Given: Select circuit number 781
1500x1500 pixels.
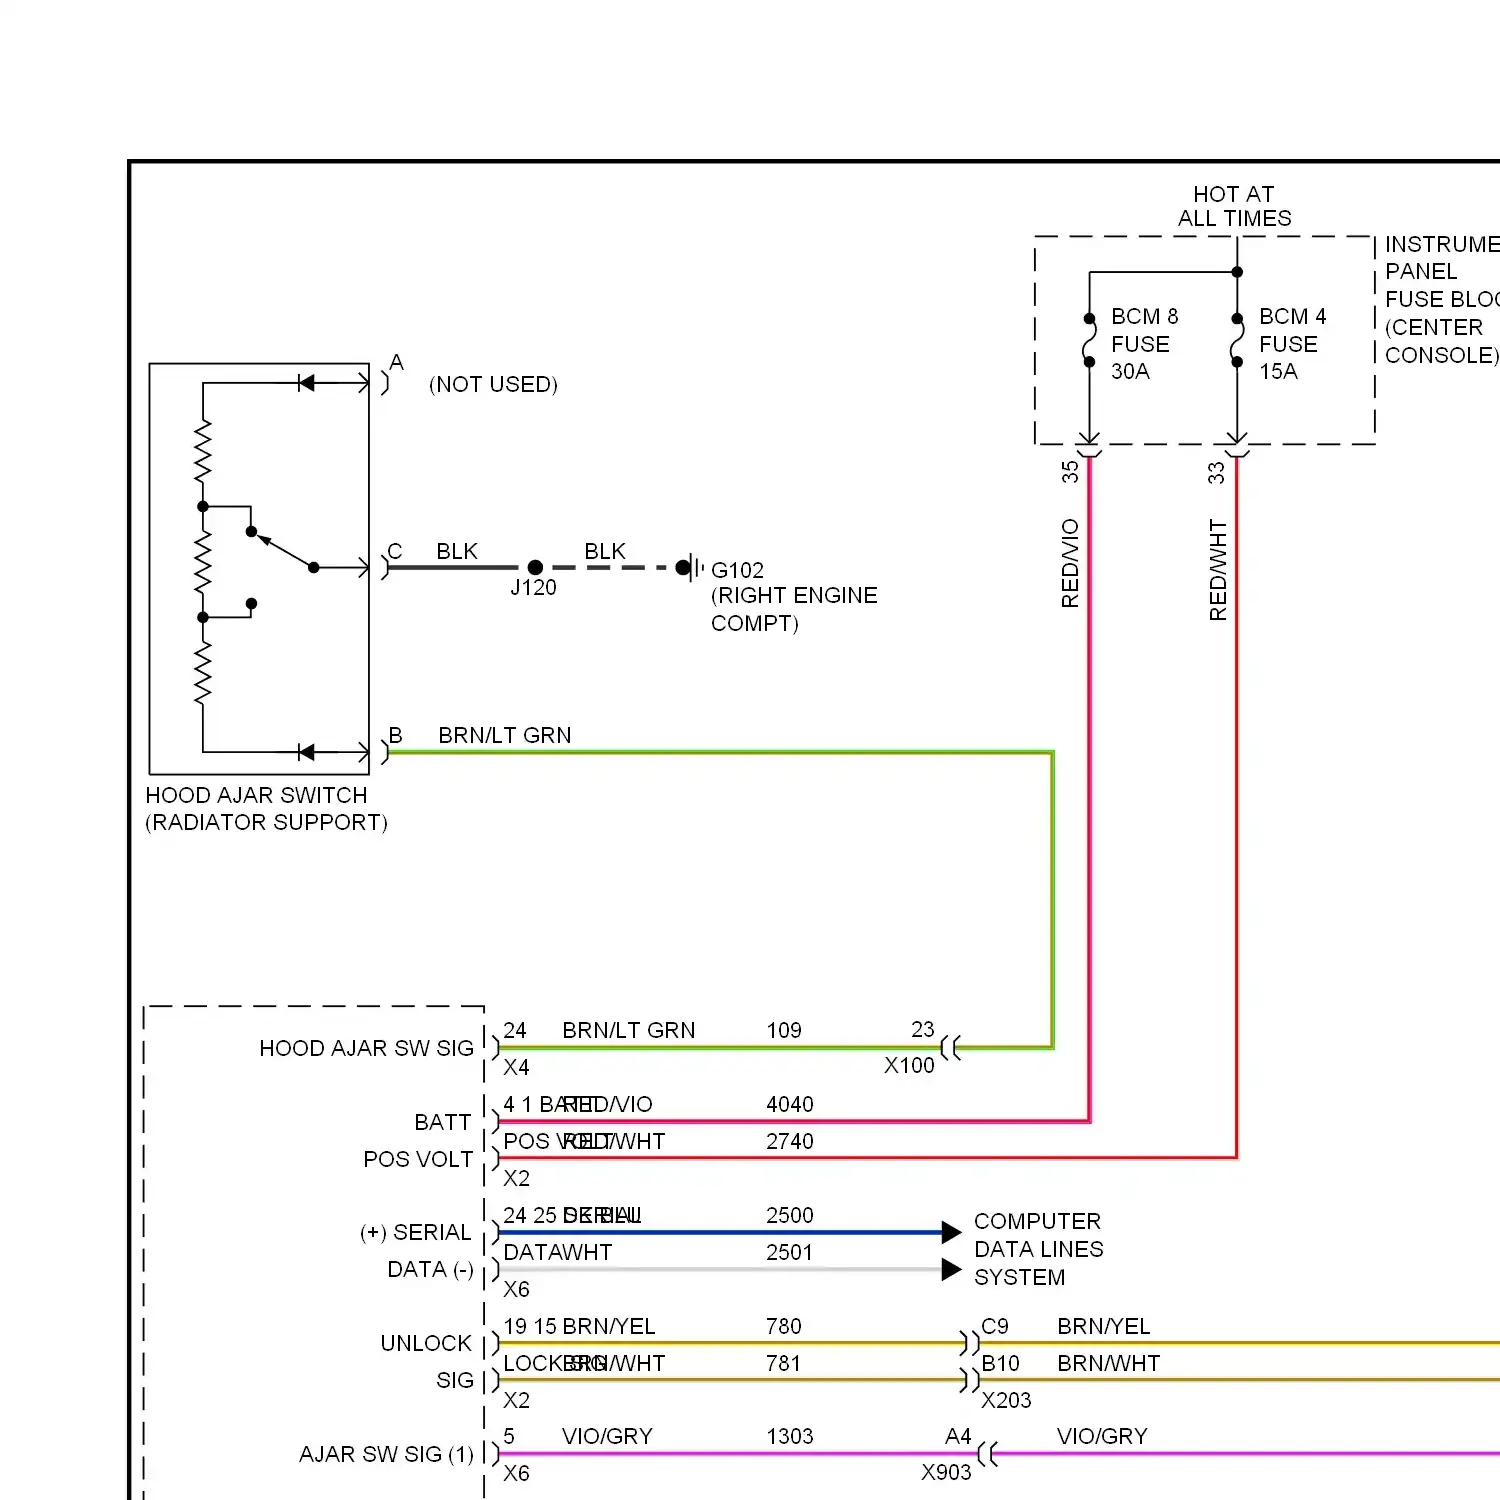Looking at the screenshot, I should click(784, 1363).
